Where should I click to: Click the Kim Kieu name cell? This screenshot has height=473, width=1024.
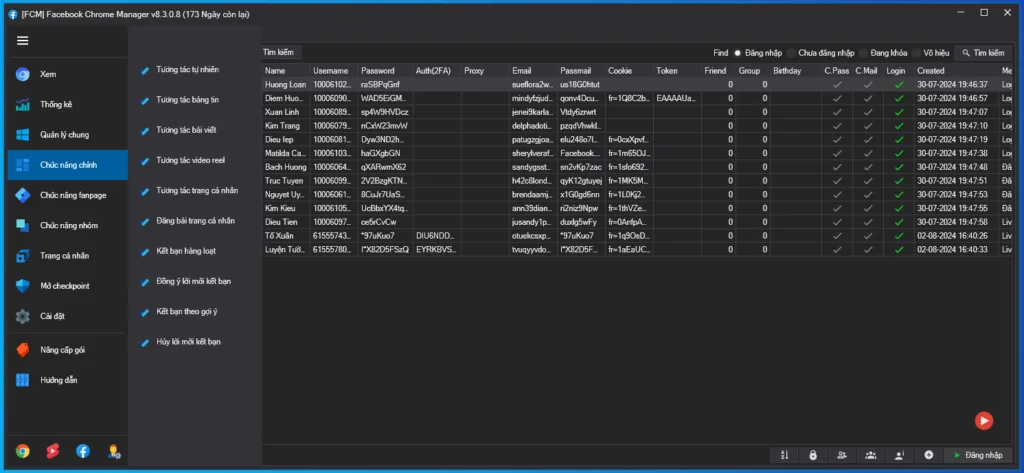pos(286,208)
